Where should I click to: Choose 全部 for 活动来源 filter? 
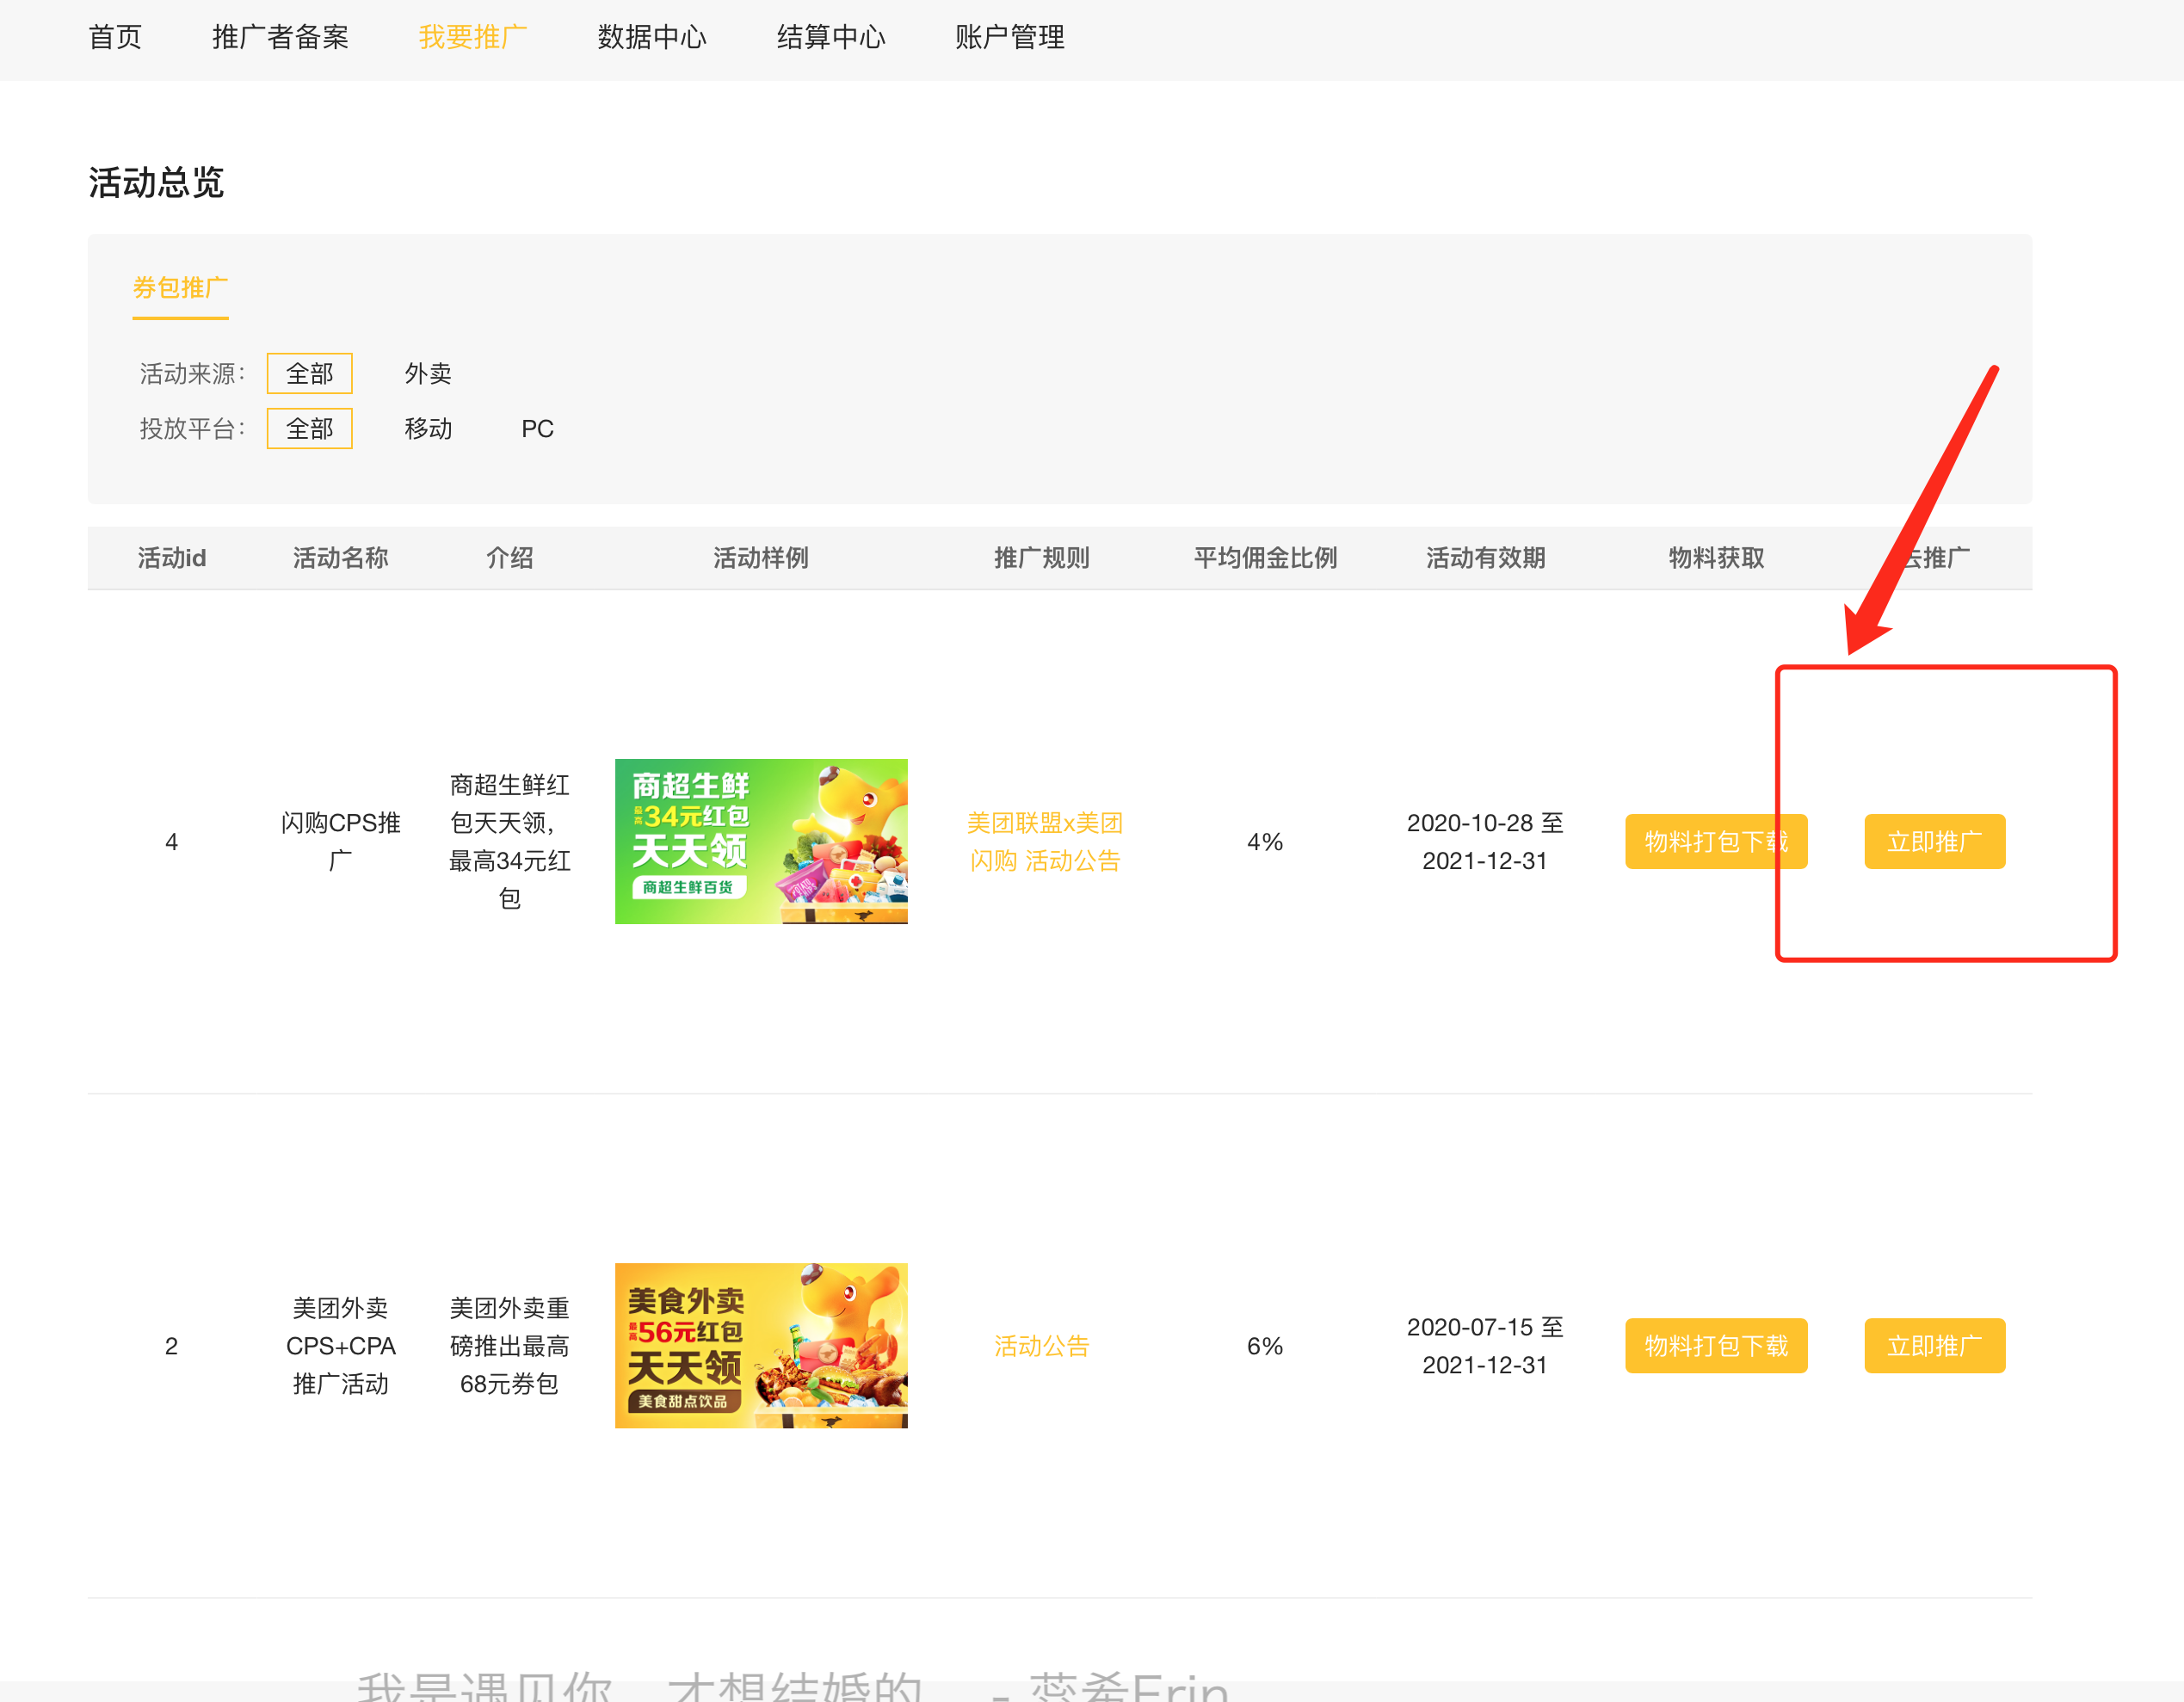click(310, 374)
